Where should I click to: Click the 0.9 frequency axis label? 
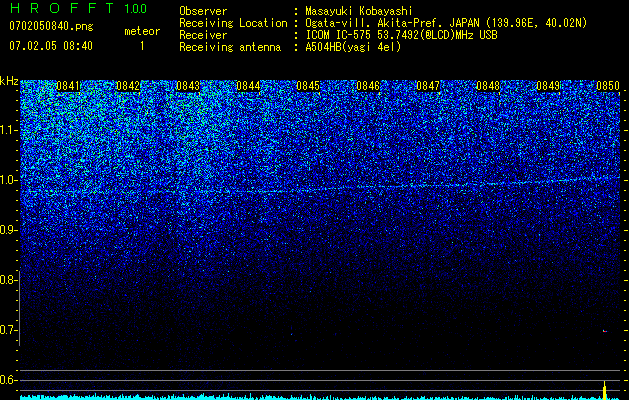point(7,230)
